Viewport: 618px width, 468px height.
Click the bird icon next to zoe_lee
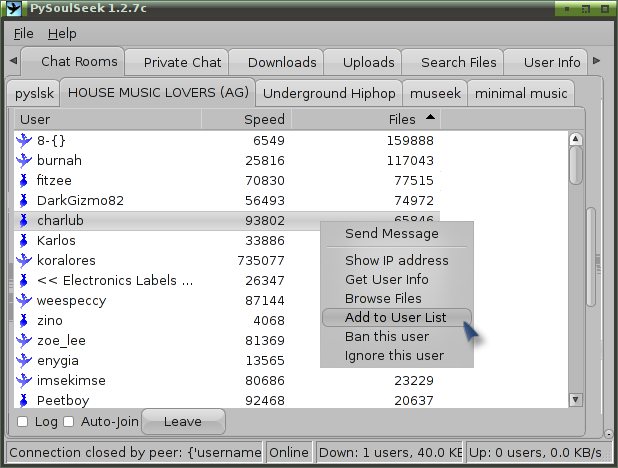click(x=24, y=340)
